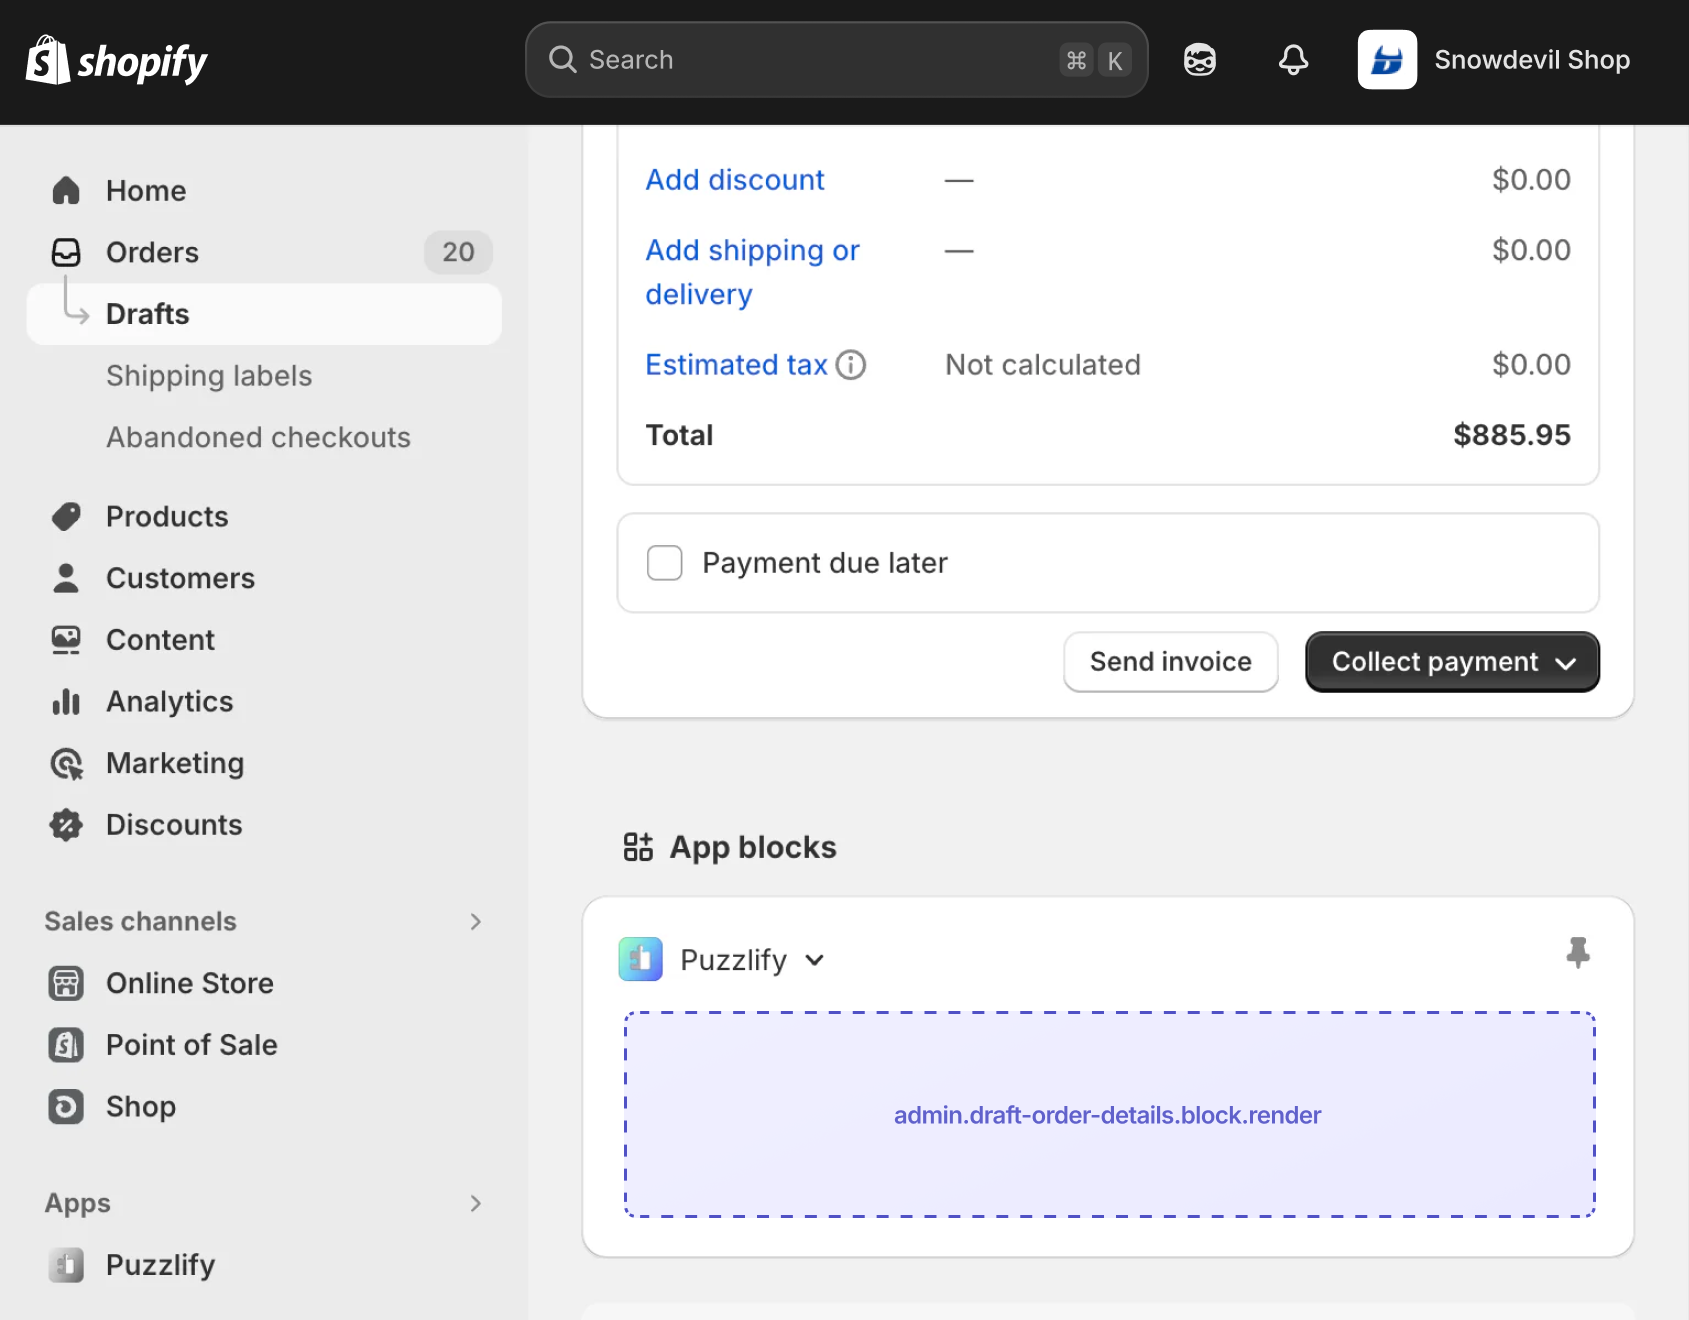The width and height of the screenshot is (1689, 1320).
Task: Click the Content image icon
Action: pyautogui.click(x=66, y=640)
